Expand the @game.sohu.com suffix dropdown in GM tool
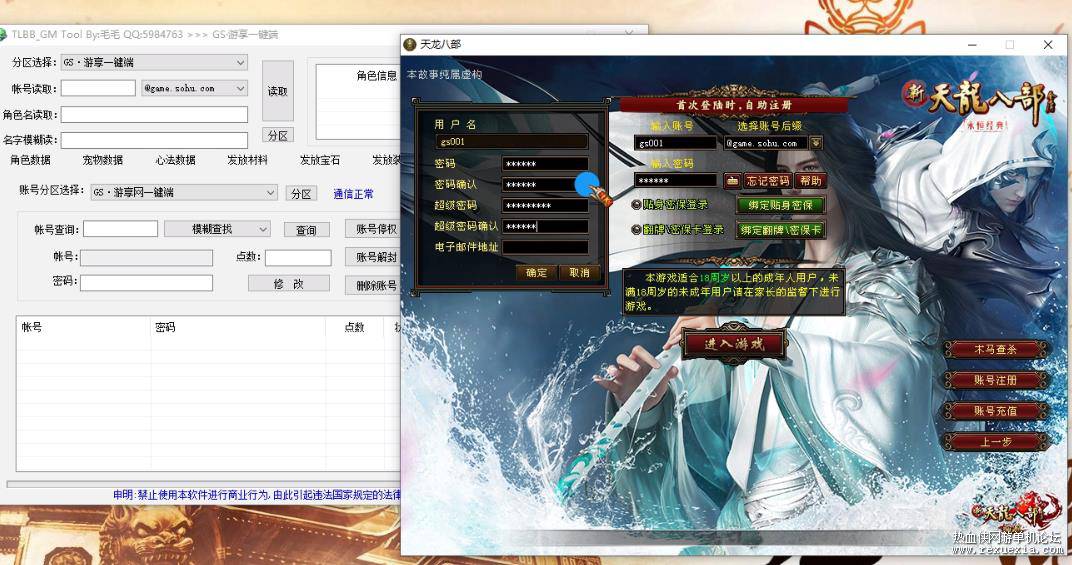The image size is (1072, 565). pyautogui.click(x=194, y=88)
